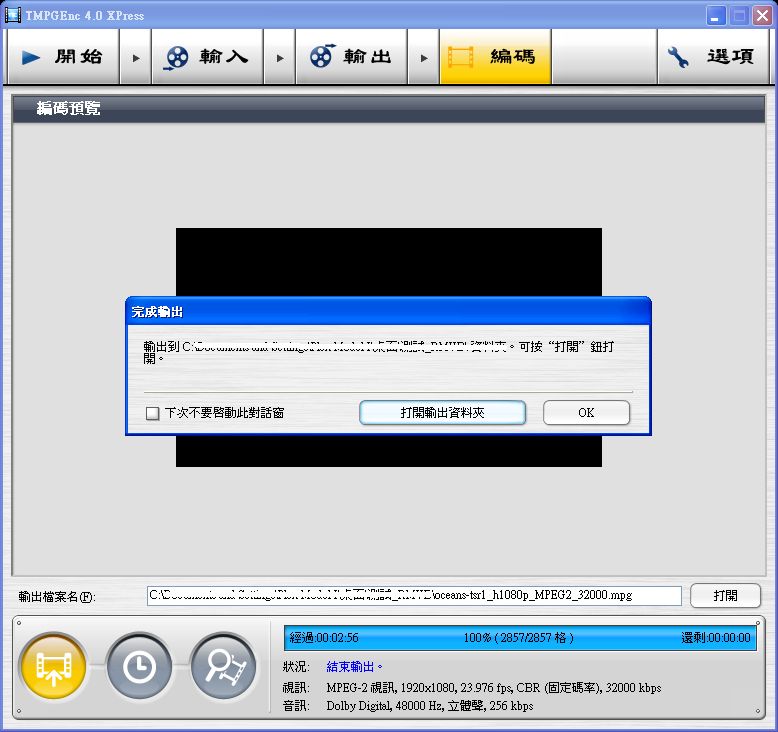Click the TMPGEnc film icon in title bar
778x732 pixels.
point(13,15)
